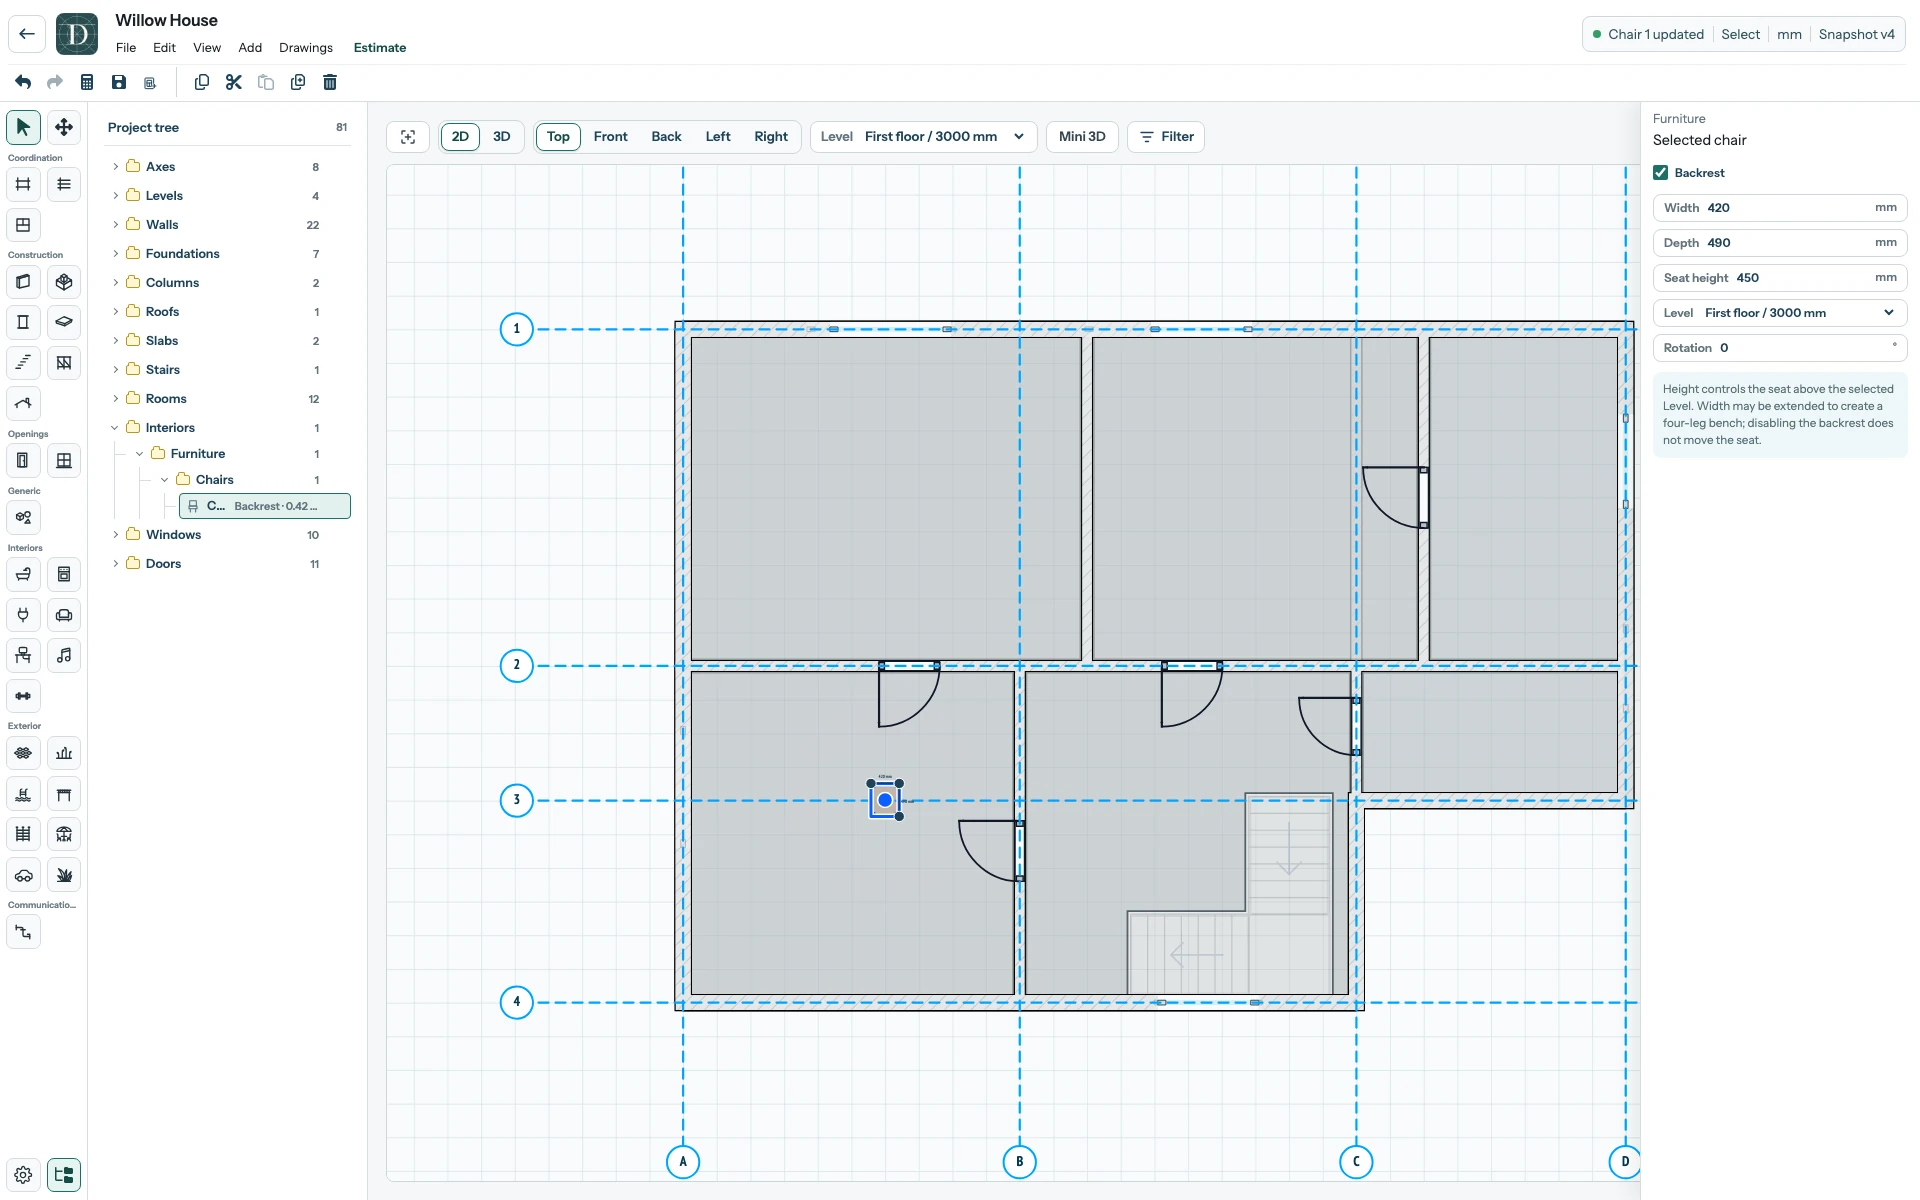Select the Right view
Screen dimensions: 1920x1200
[771, 137]
